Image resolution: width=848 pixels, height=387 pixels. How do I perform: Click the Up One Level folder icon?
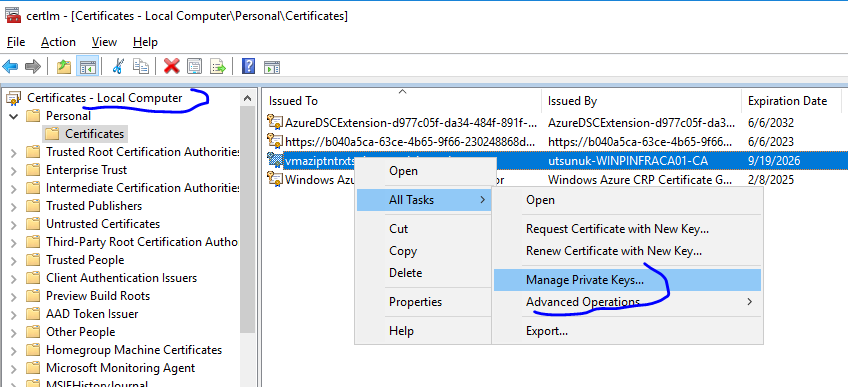pyautogui.click(x=64, y=66)
